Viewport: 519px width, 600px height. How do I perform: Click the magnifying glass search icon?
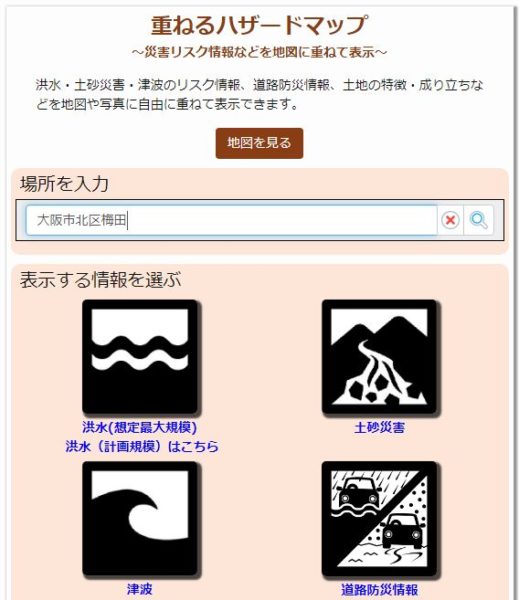[x=478, y=220]
